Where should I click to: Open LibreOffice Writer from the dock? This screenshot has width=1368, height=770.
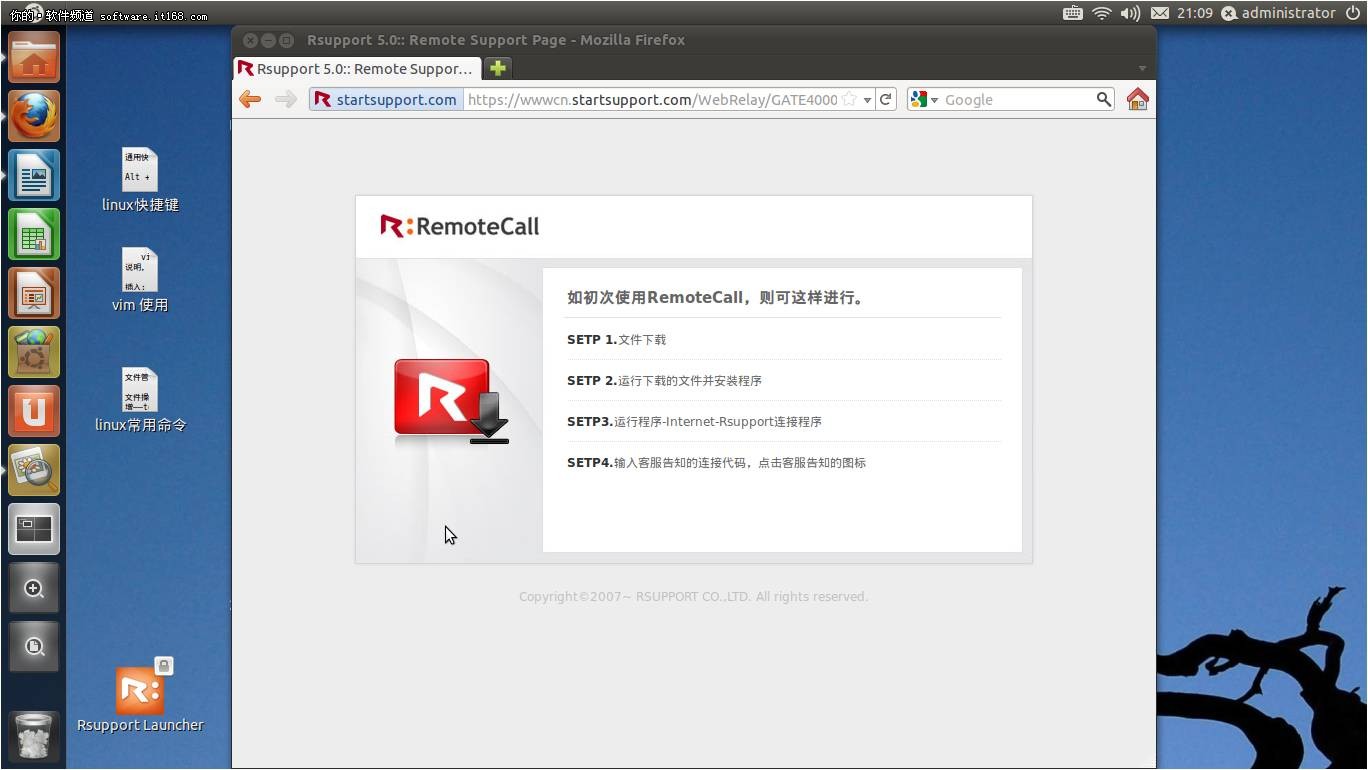pyautogui.click(x=34, y=175)
